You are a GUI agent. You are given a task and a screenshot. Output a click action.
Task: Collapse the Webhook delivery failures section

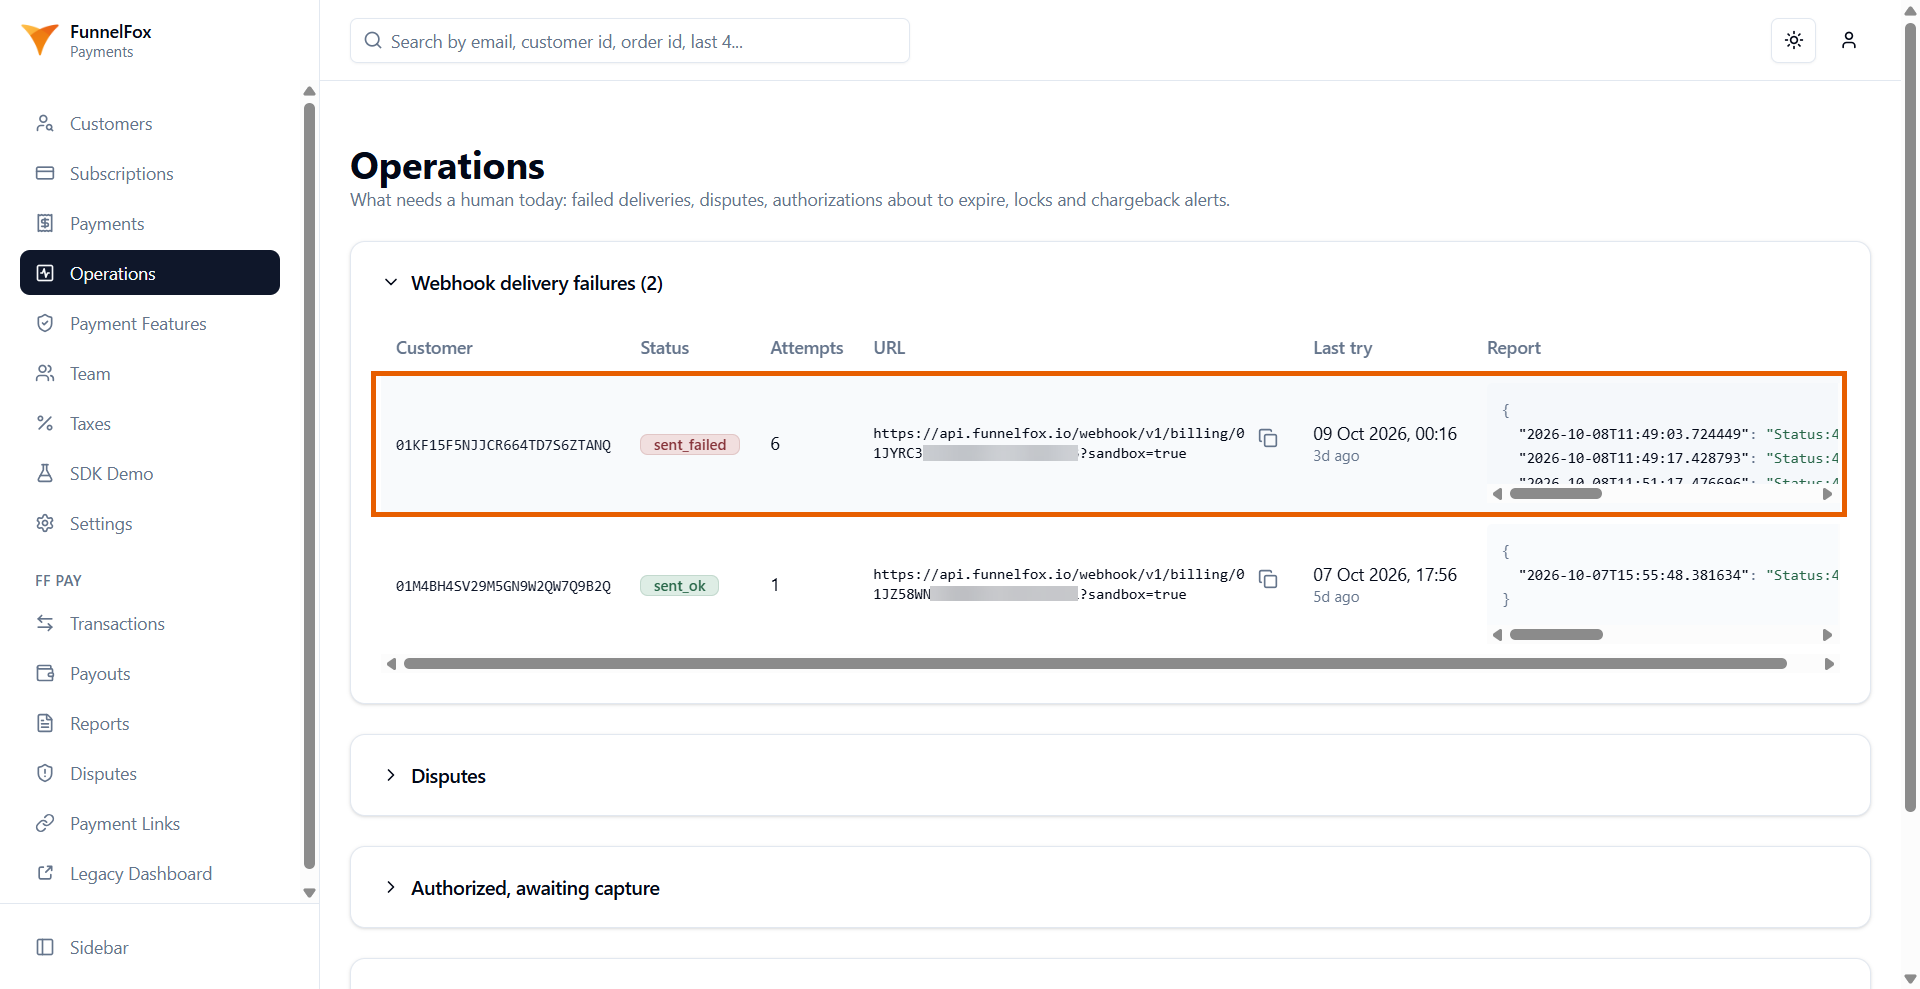tap(391, 283)
